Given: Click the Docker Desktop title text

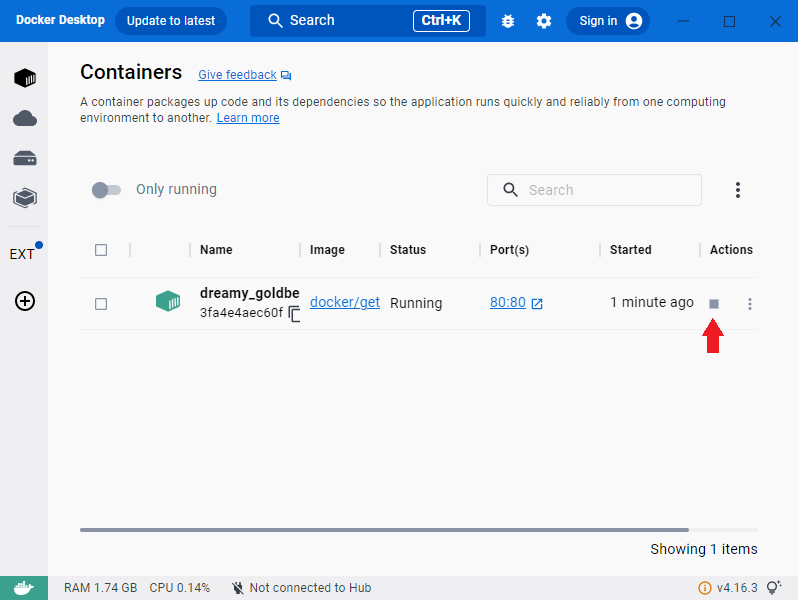Looking at the screenshot, I should pos(60,20).
